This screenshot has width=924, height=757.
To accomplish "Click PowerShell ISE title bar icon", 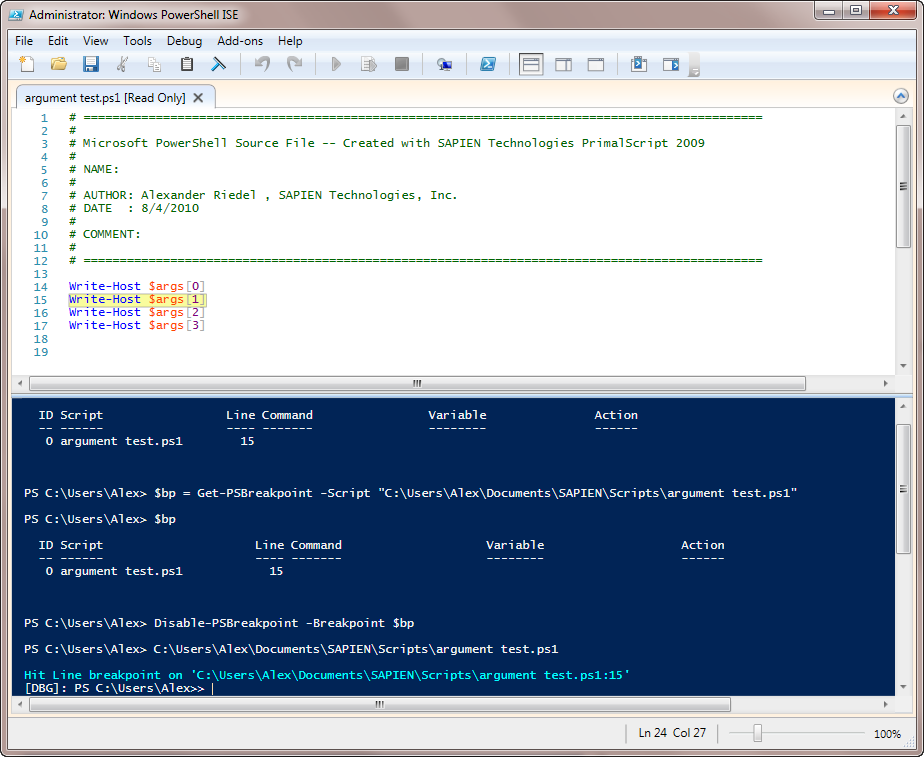I will pyautogui.click(x=16, y=15).
